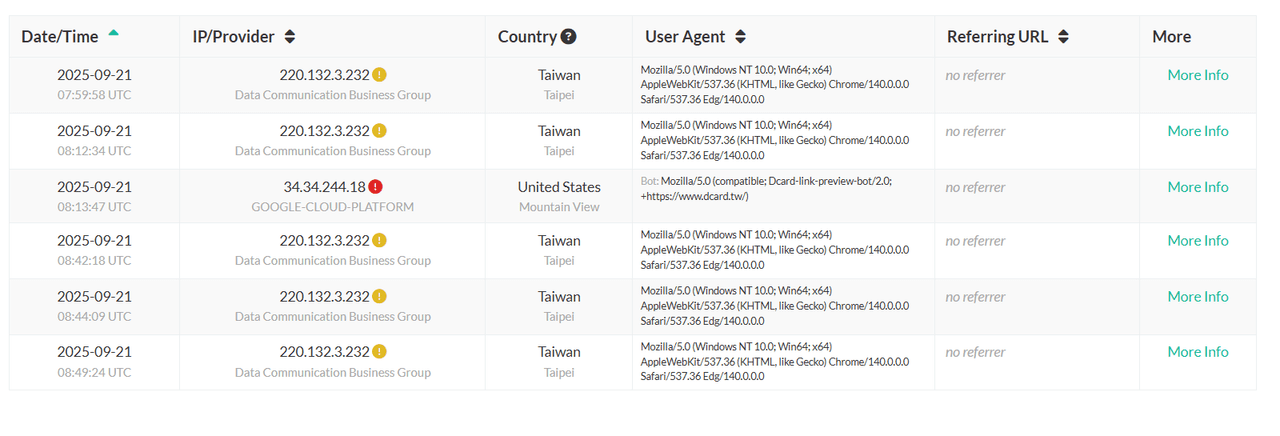Click the Referring URL column header text
The height and width of the screenshot is (436, 1280).
998,37
